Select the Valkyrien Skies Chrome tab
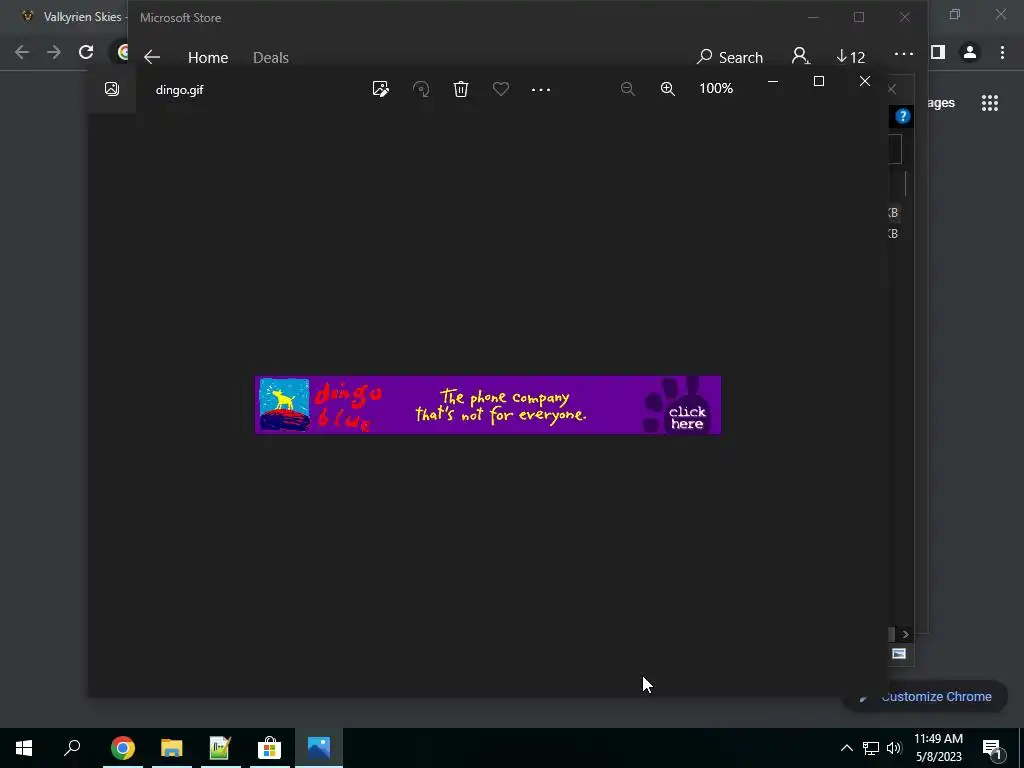1024x768 pixels. pos(72,17)
